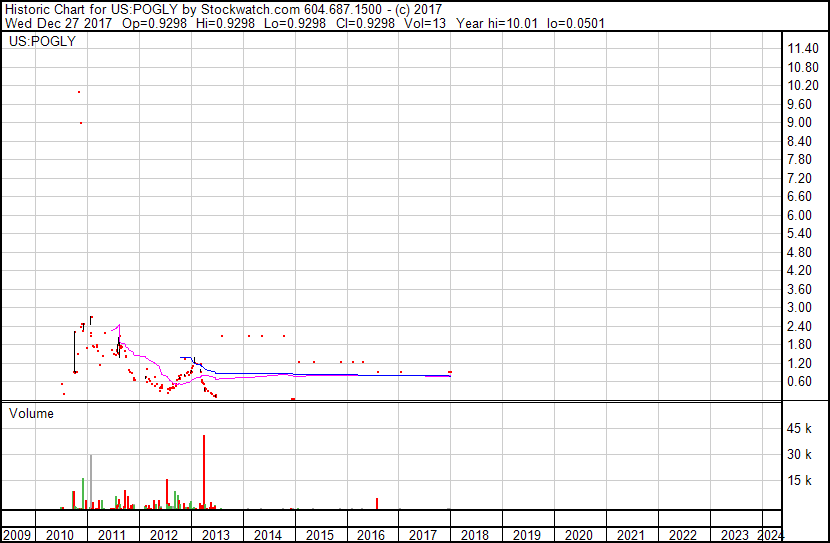
Task: Click the 10.20 price axis label
Action: tap(803, 85)
